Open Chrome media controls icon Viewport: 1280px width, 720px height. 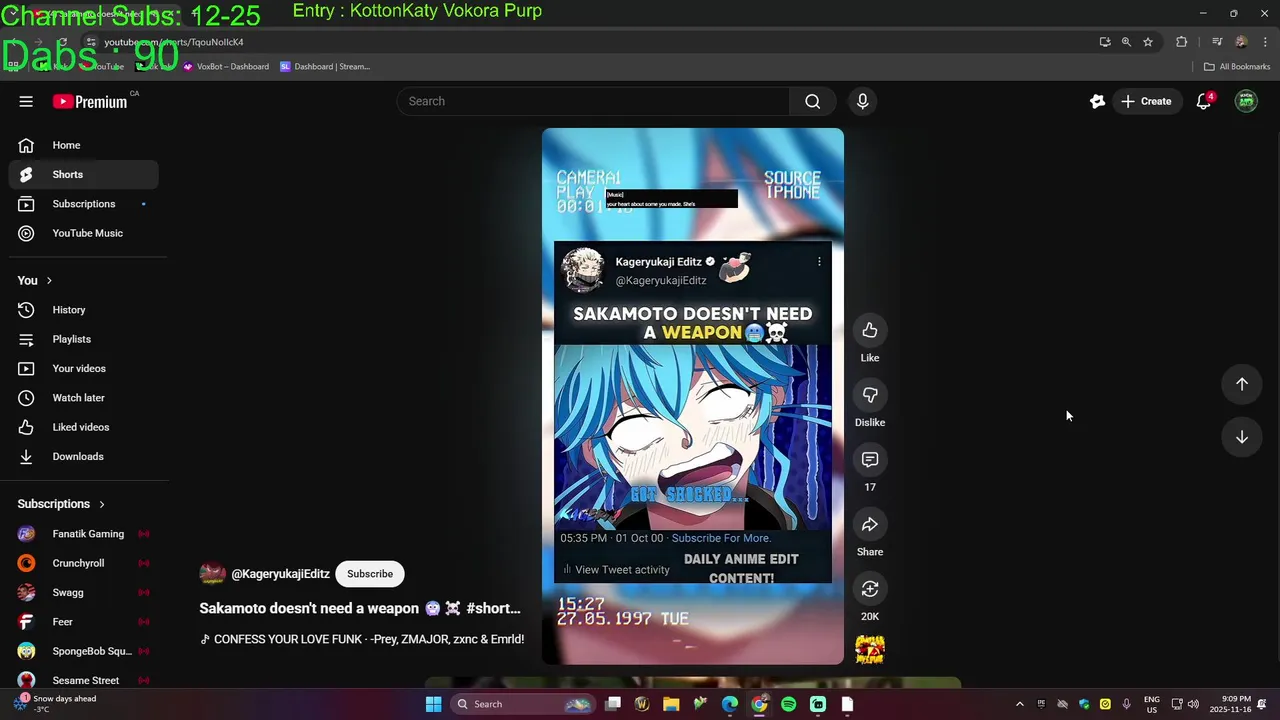(1217, 42)
